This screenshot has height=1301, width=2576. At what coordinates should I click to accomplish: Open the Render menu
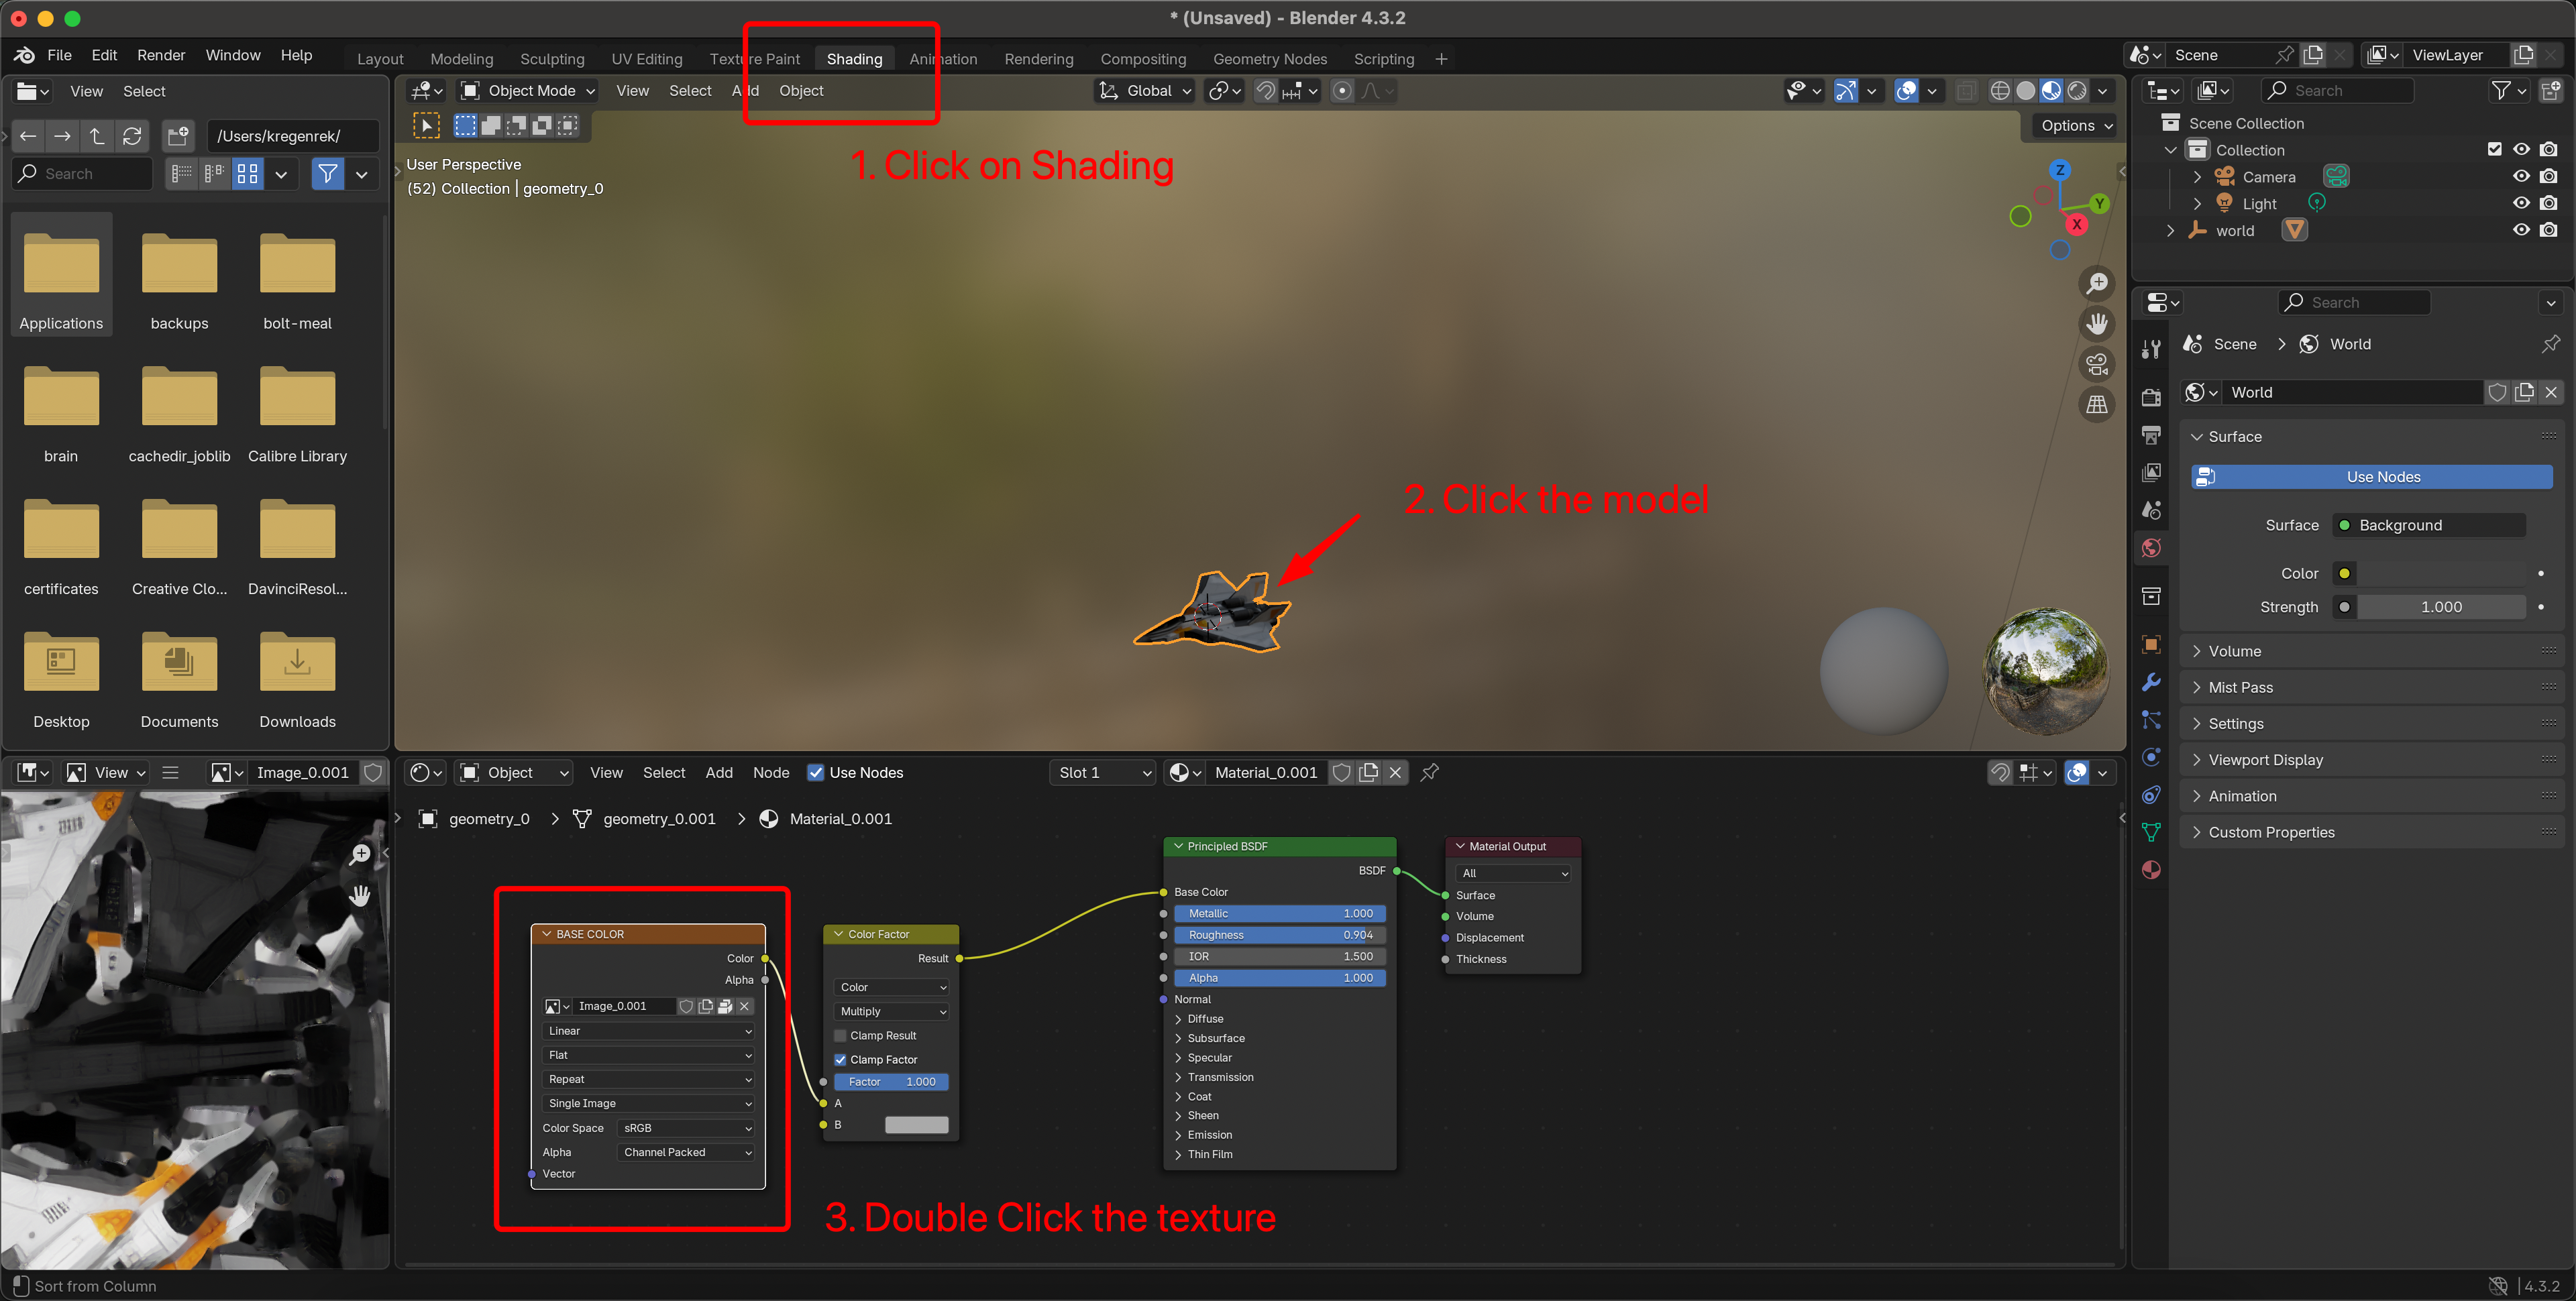(161, 55)
